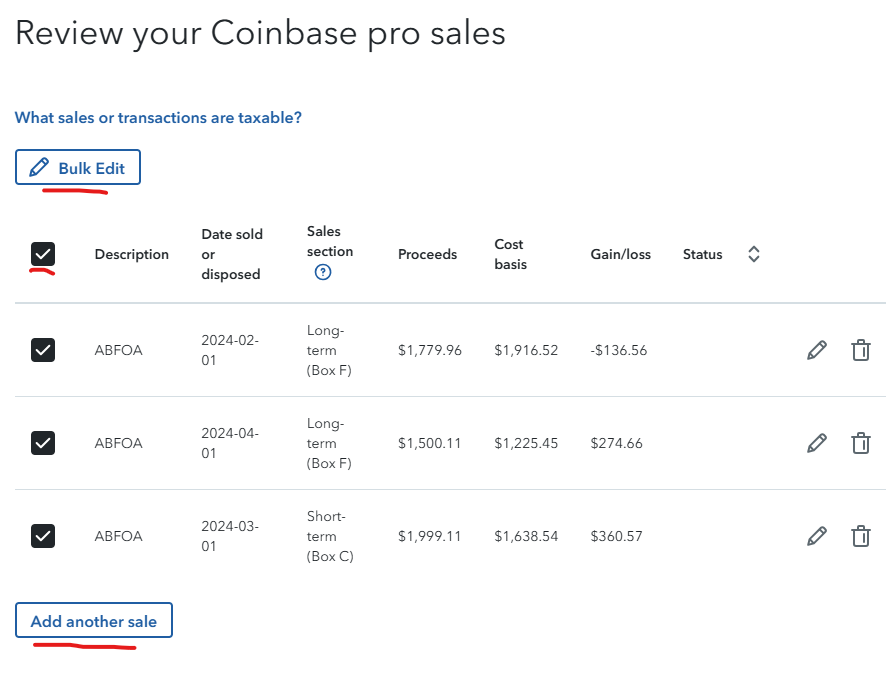This screenshot has height=675, width=886.
Task: Click Add another sale
Action: [94, 621]
